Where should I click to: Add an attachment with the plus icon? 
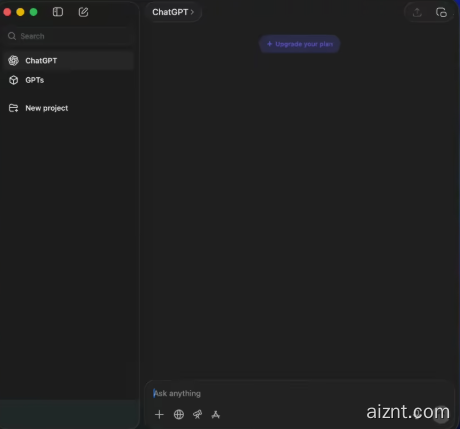(x=159, y=414)
